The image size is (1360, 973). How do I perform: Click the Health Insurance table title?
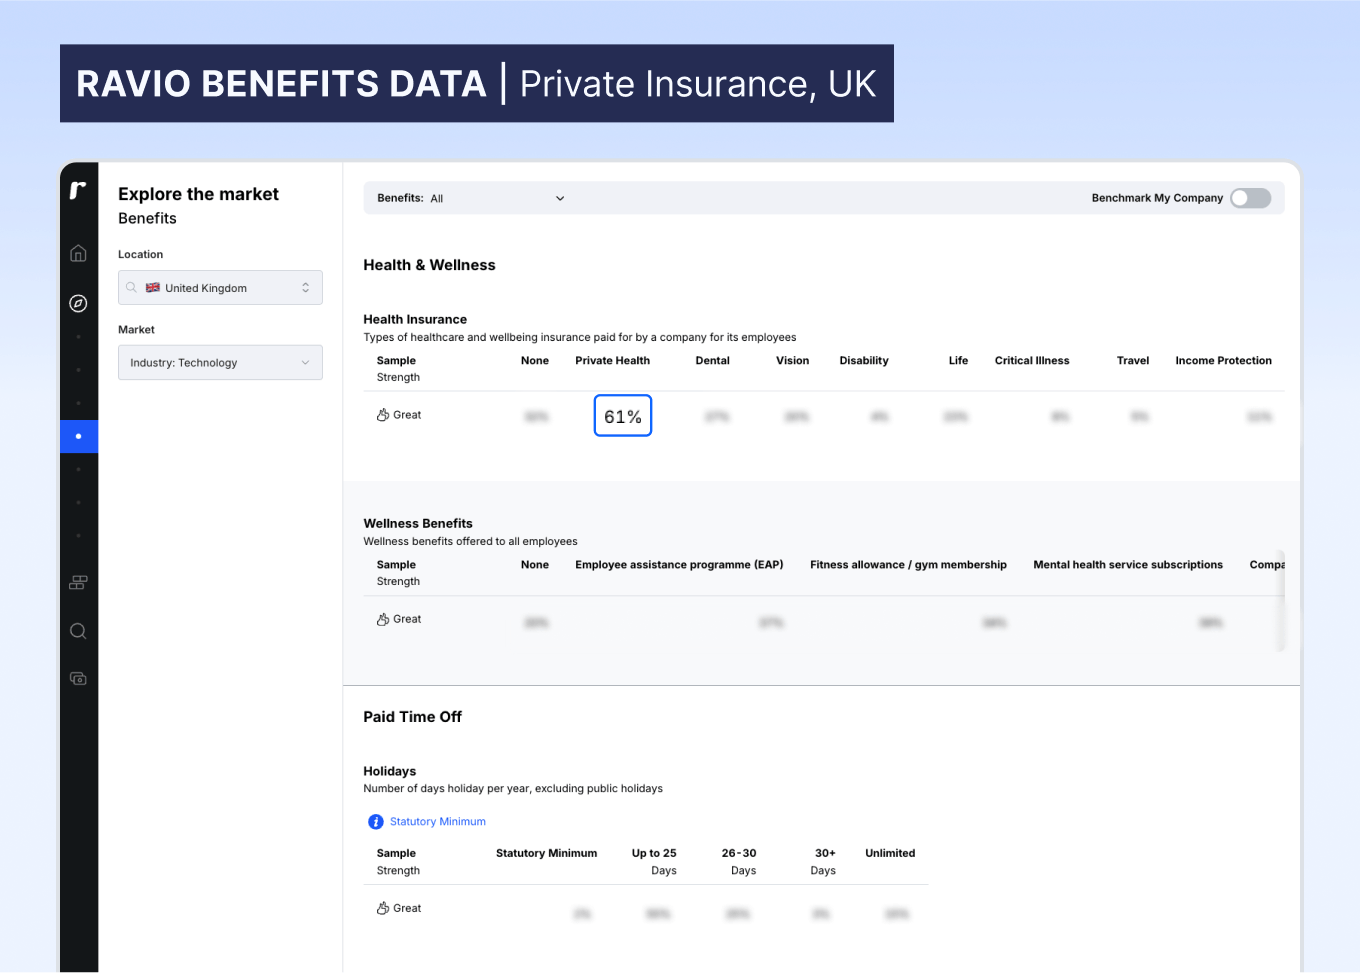[415, 320]
